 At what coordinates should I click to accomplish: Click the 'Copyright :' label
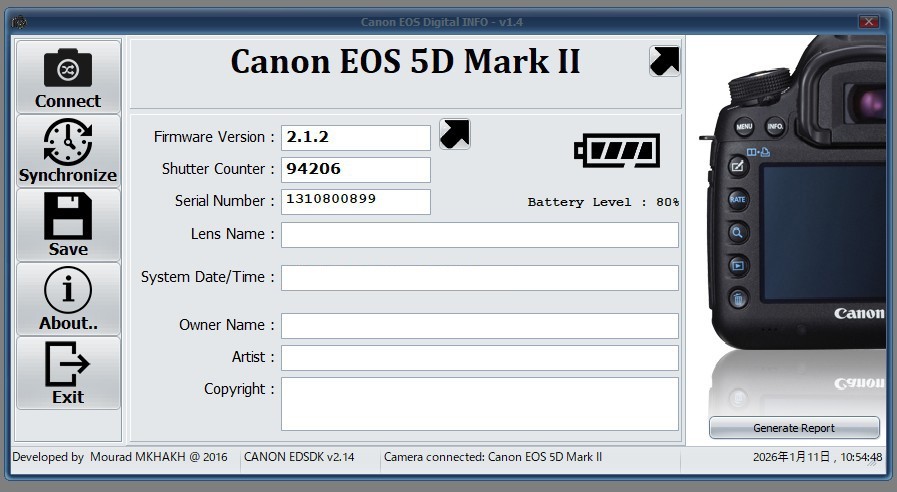[239, 390]
